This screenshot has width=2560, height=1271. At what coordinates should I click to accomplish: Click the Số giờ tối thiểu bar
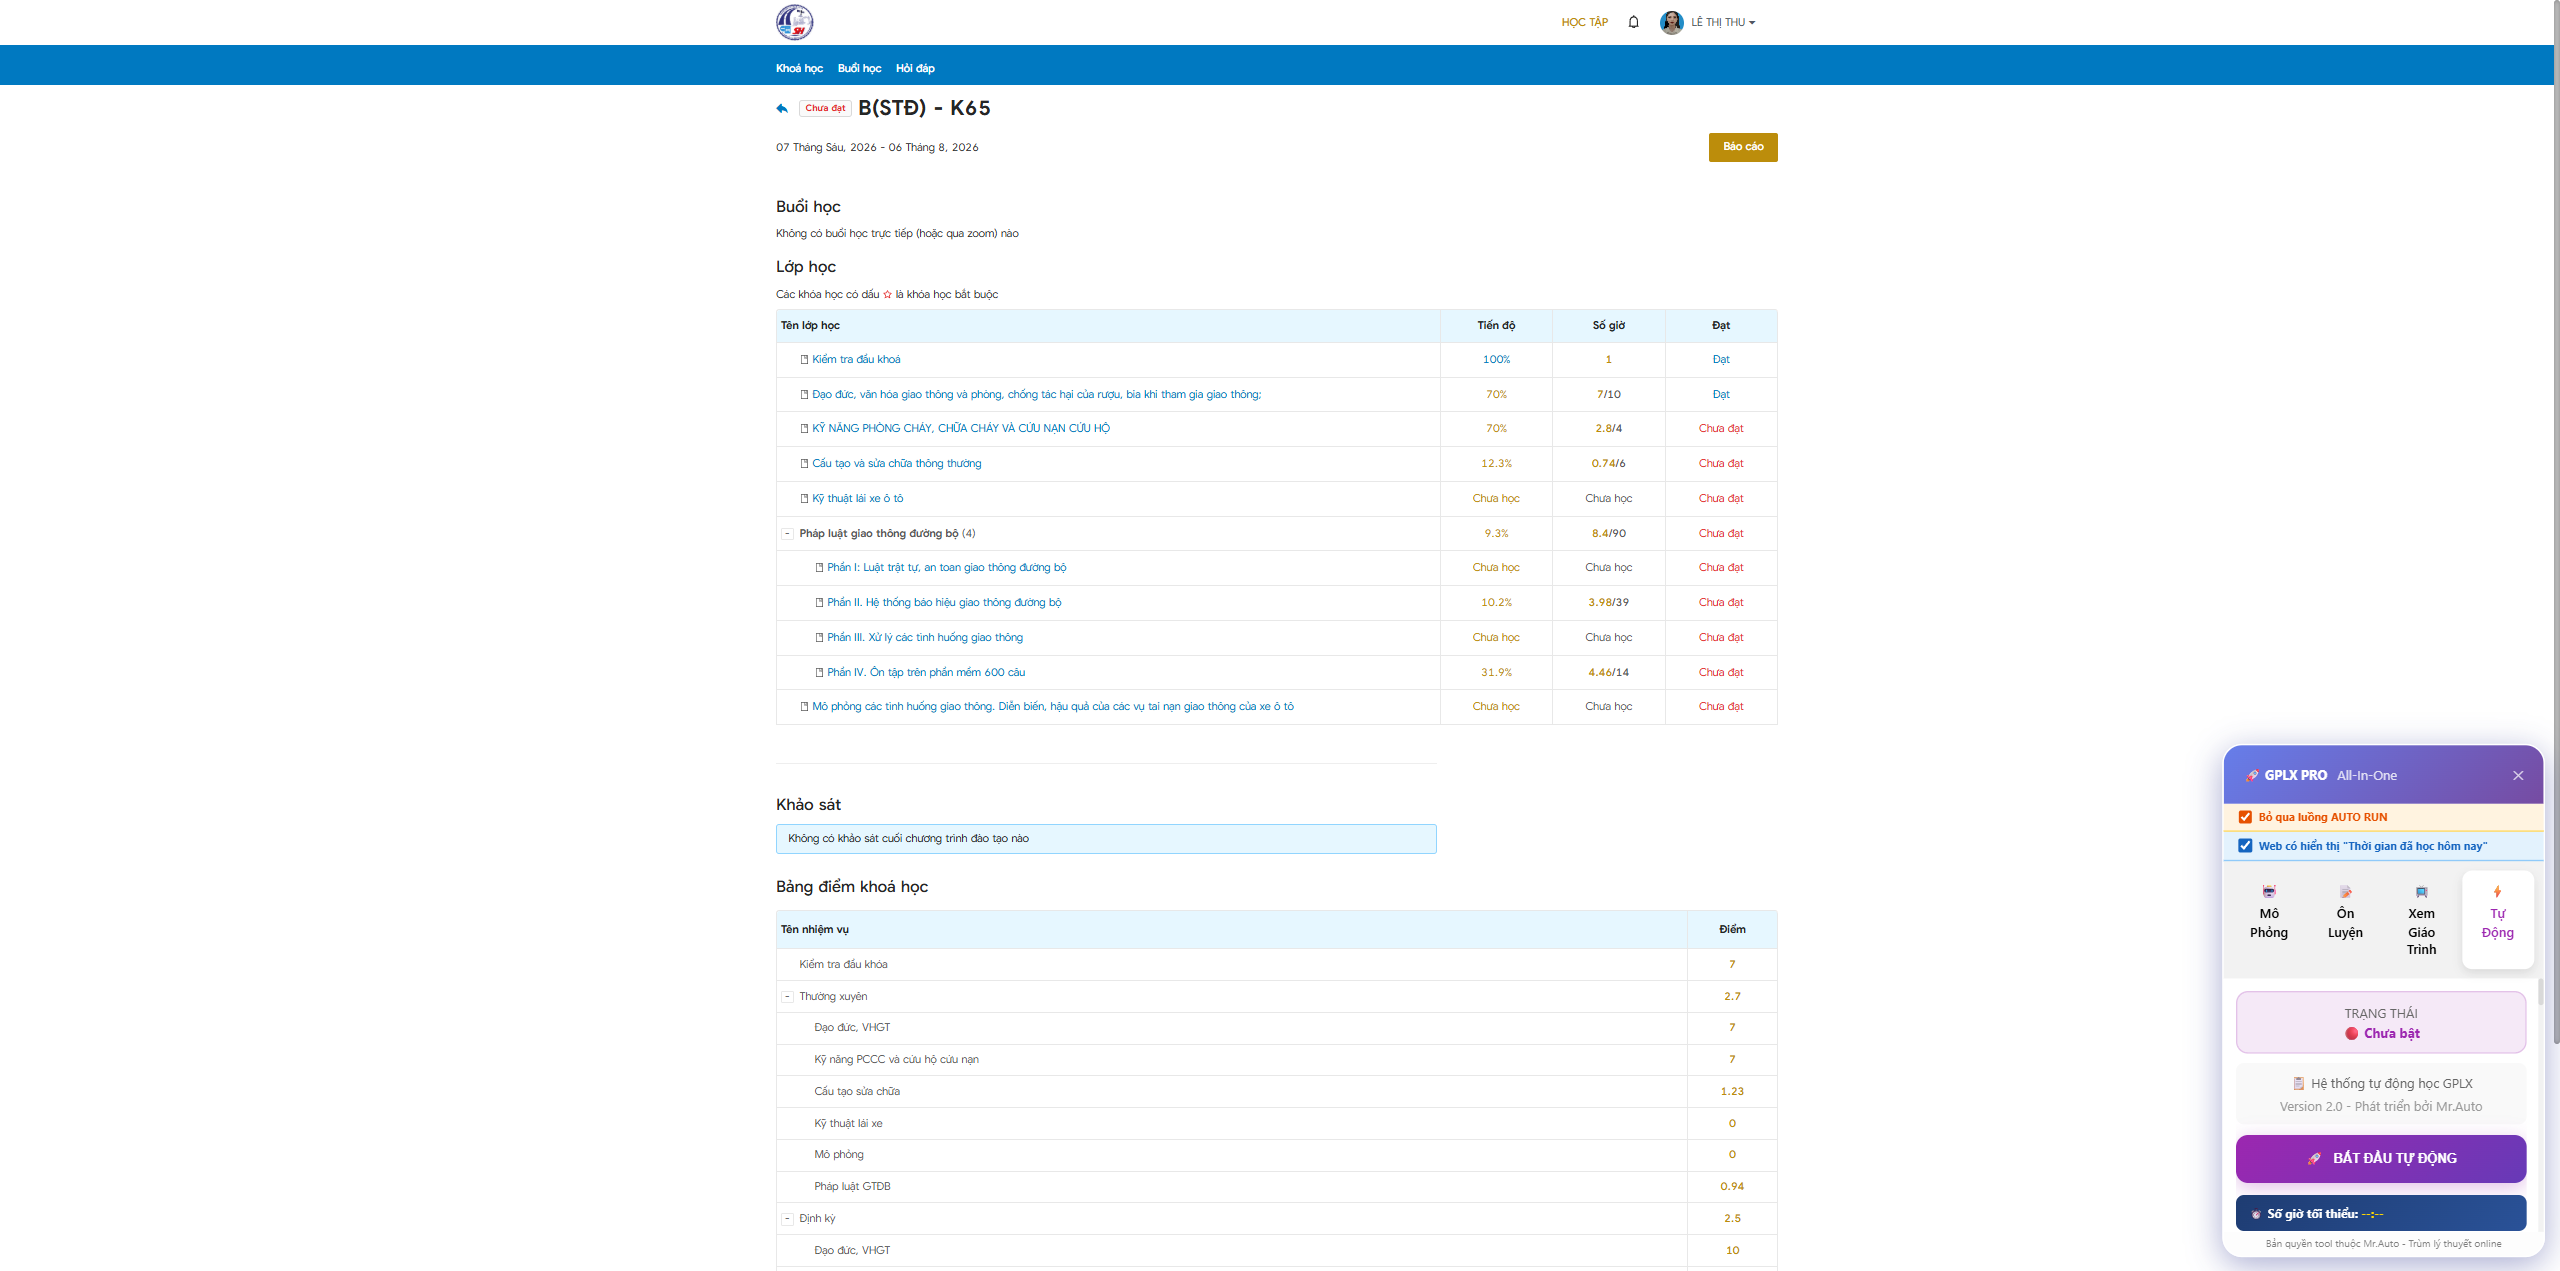pos(2380,1213)
